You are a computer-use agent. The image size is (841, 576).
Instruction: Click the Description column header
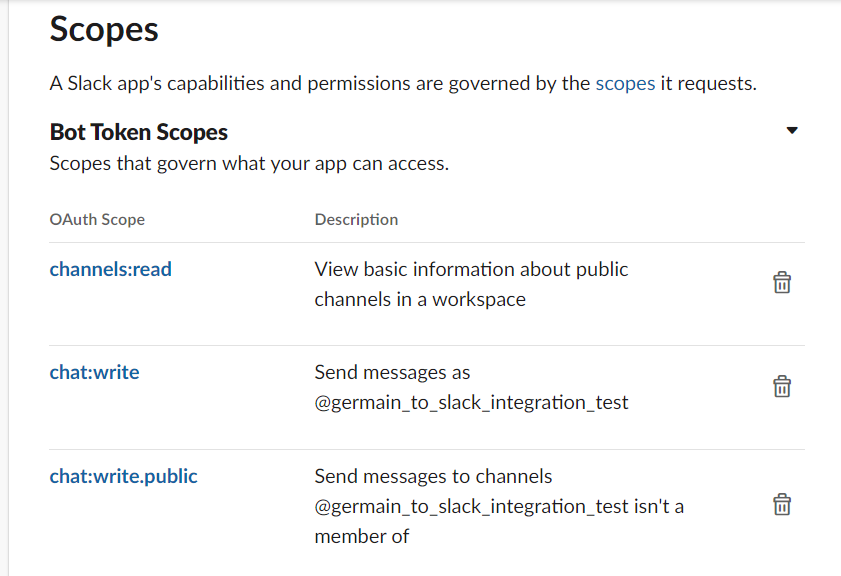[354, 219]
